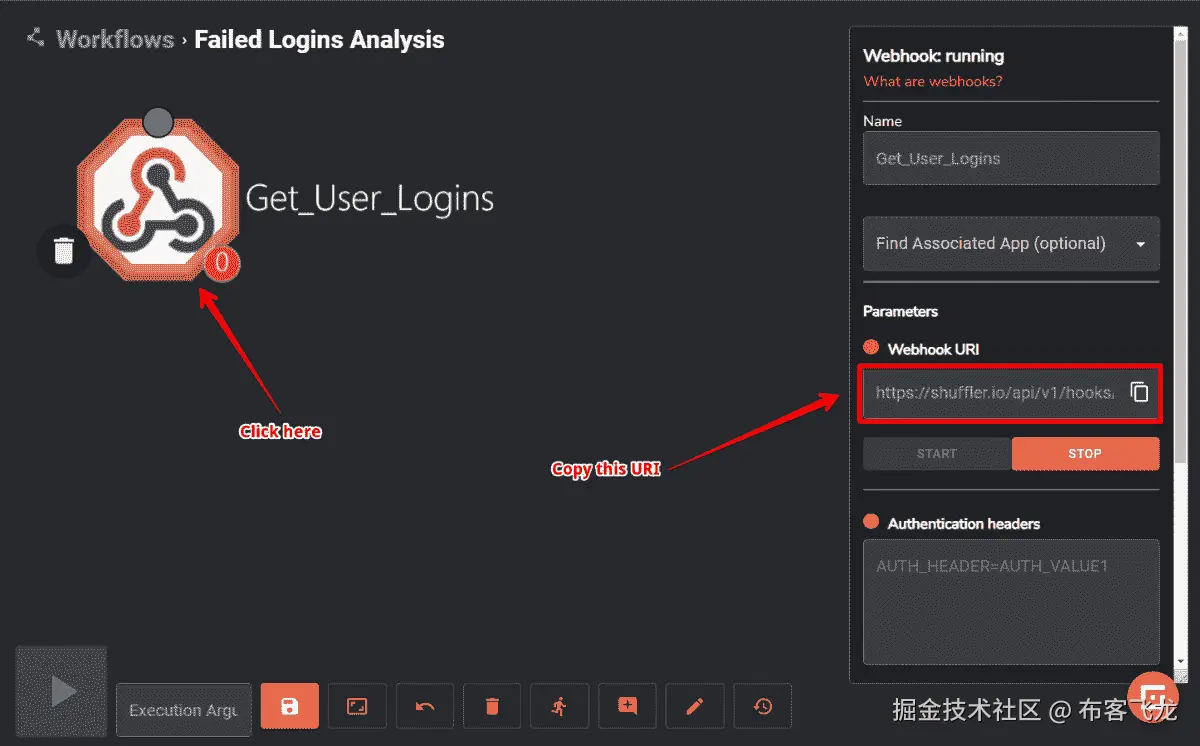Save the workflow with the floppy disk icon
The height and width of the screenshot is (746, 1200).
tap(289, 706)
